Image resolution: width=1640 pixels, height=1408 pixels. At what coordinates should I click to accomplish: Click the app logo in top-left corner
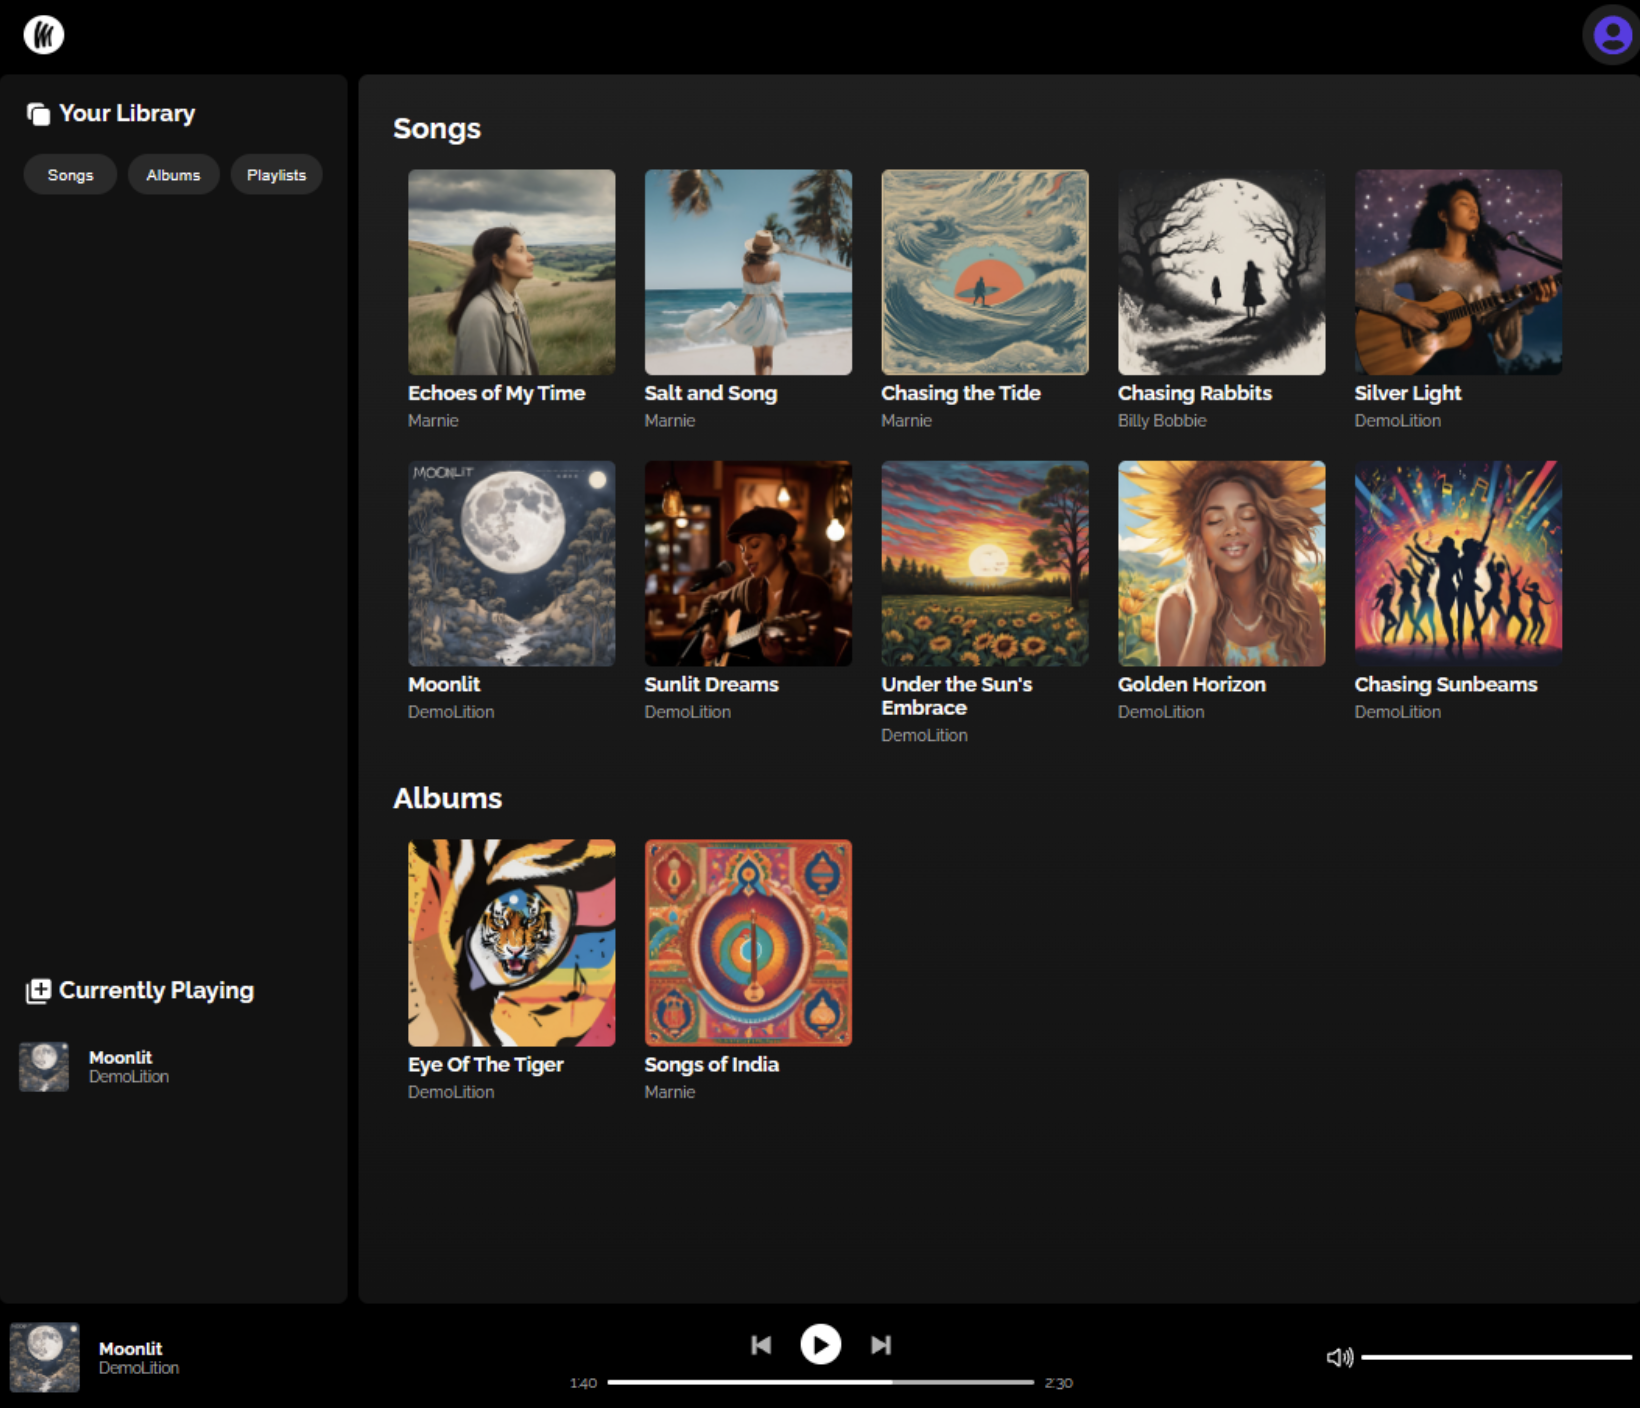pos(44,35)
